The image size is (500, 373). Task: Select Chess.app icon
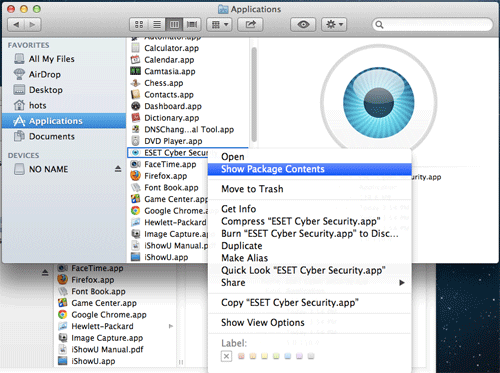click(x=135, y=83)
